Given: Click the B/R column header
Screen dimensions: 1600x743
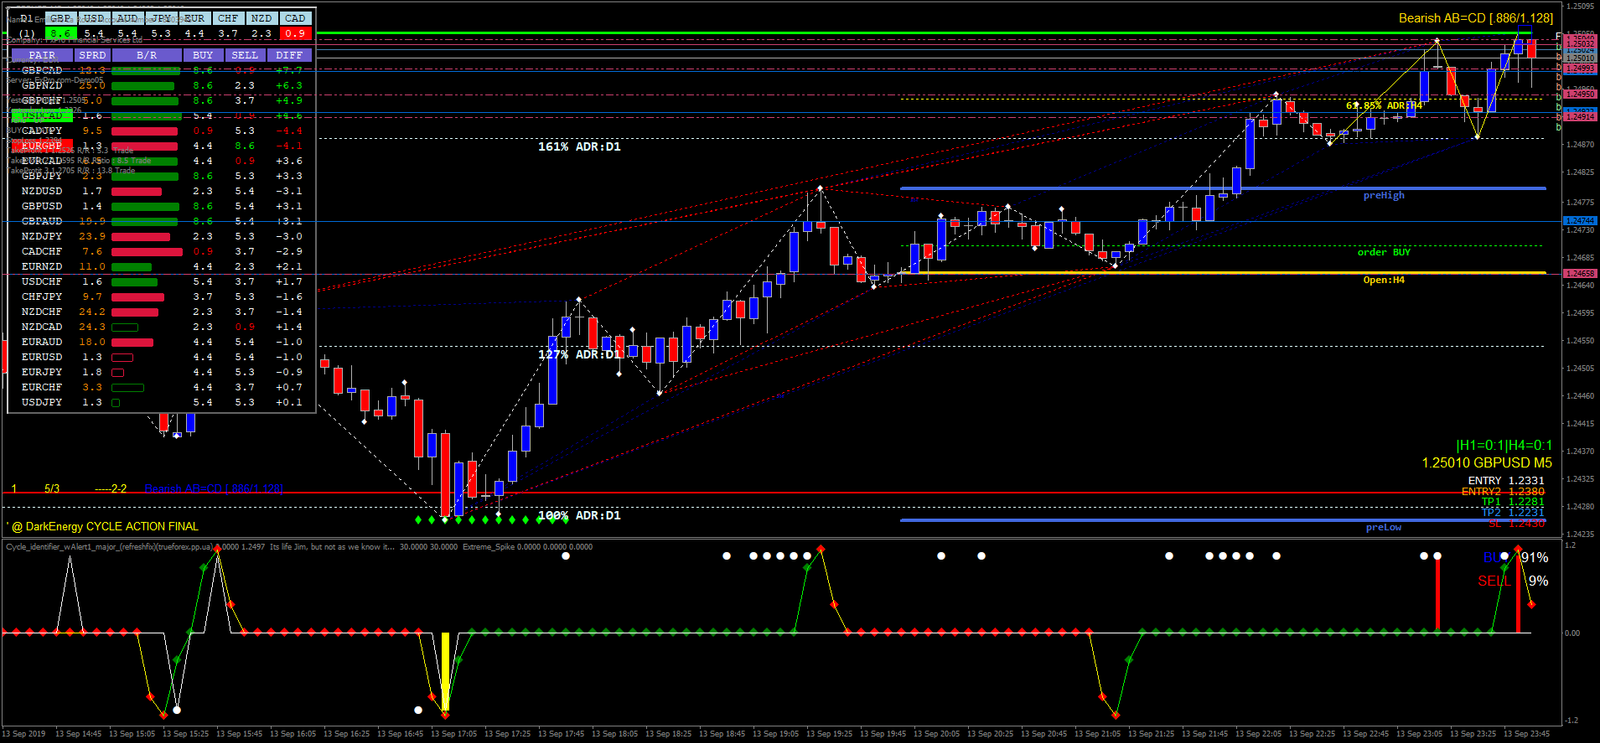Looking at the screenshot, I should point(146,55).
